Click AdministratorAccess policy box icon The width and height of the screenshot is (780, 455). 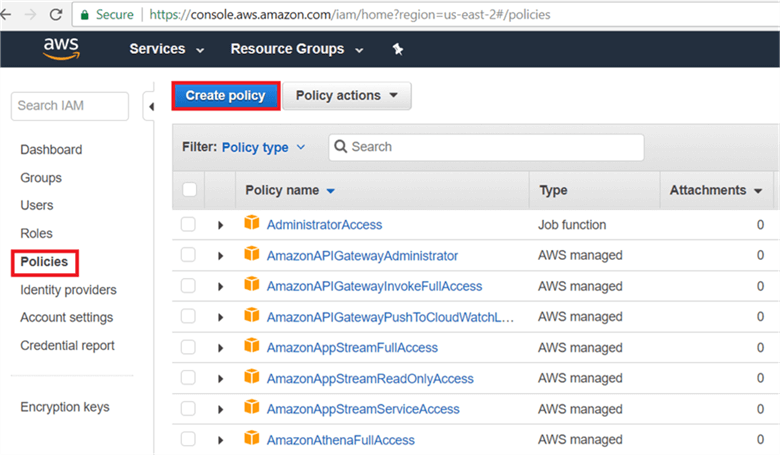click(x=252, y=222)
